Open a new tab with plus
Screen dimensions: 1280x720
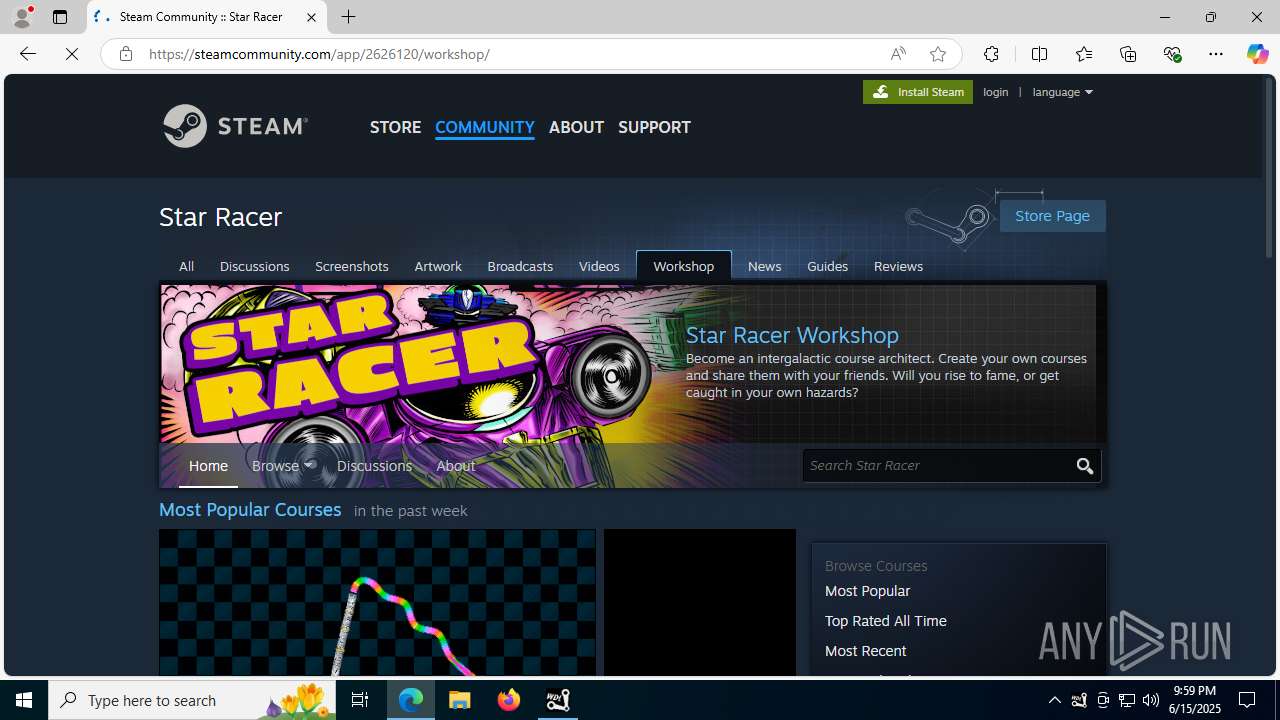click(x=348, y=17)
